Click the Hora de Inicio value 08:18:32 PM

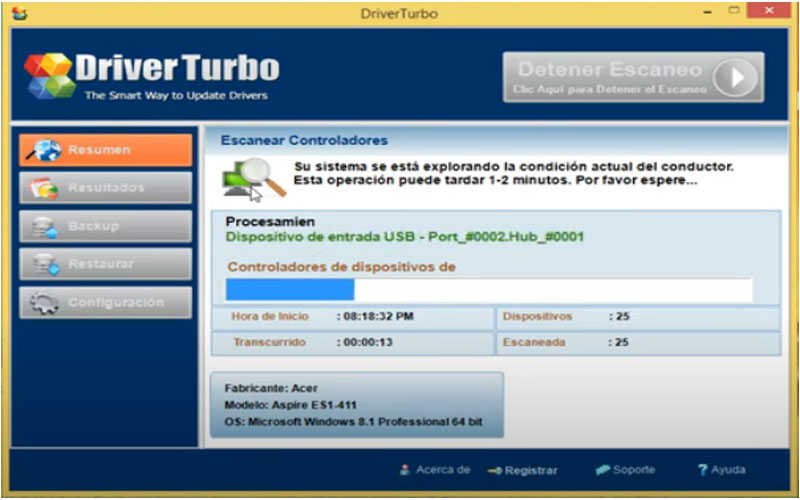(x=378, y=316)
